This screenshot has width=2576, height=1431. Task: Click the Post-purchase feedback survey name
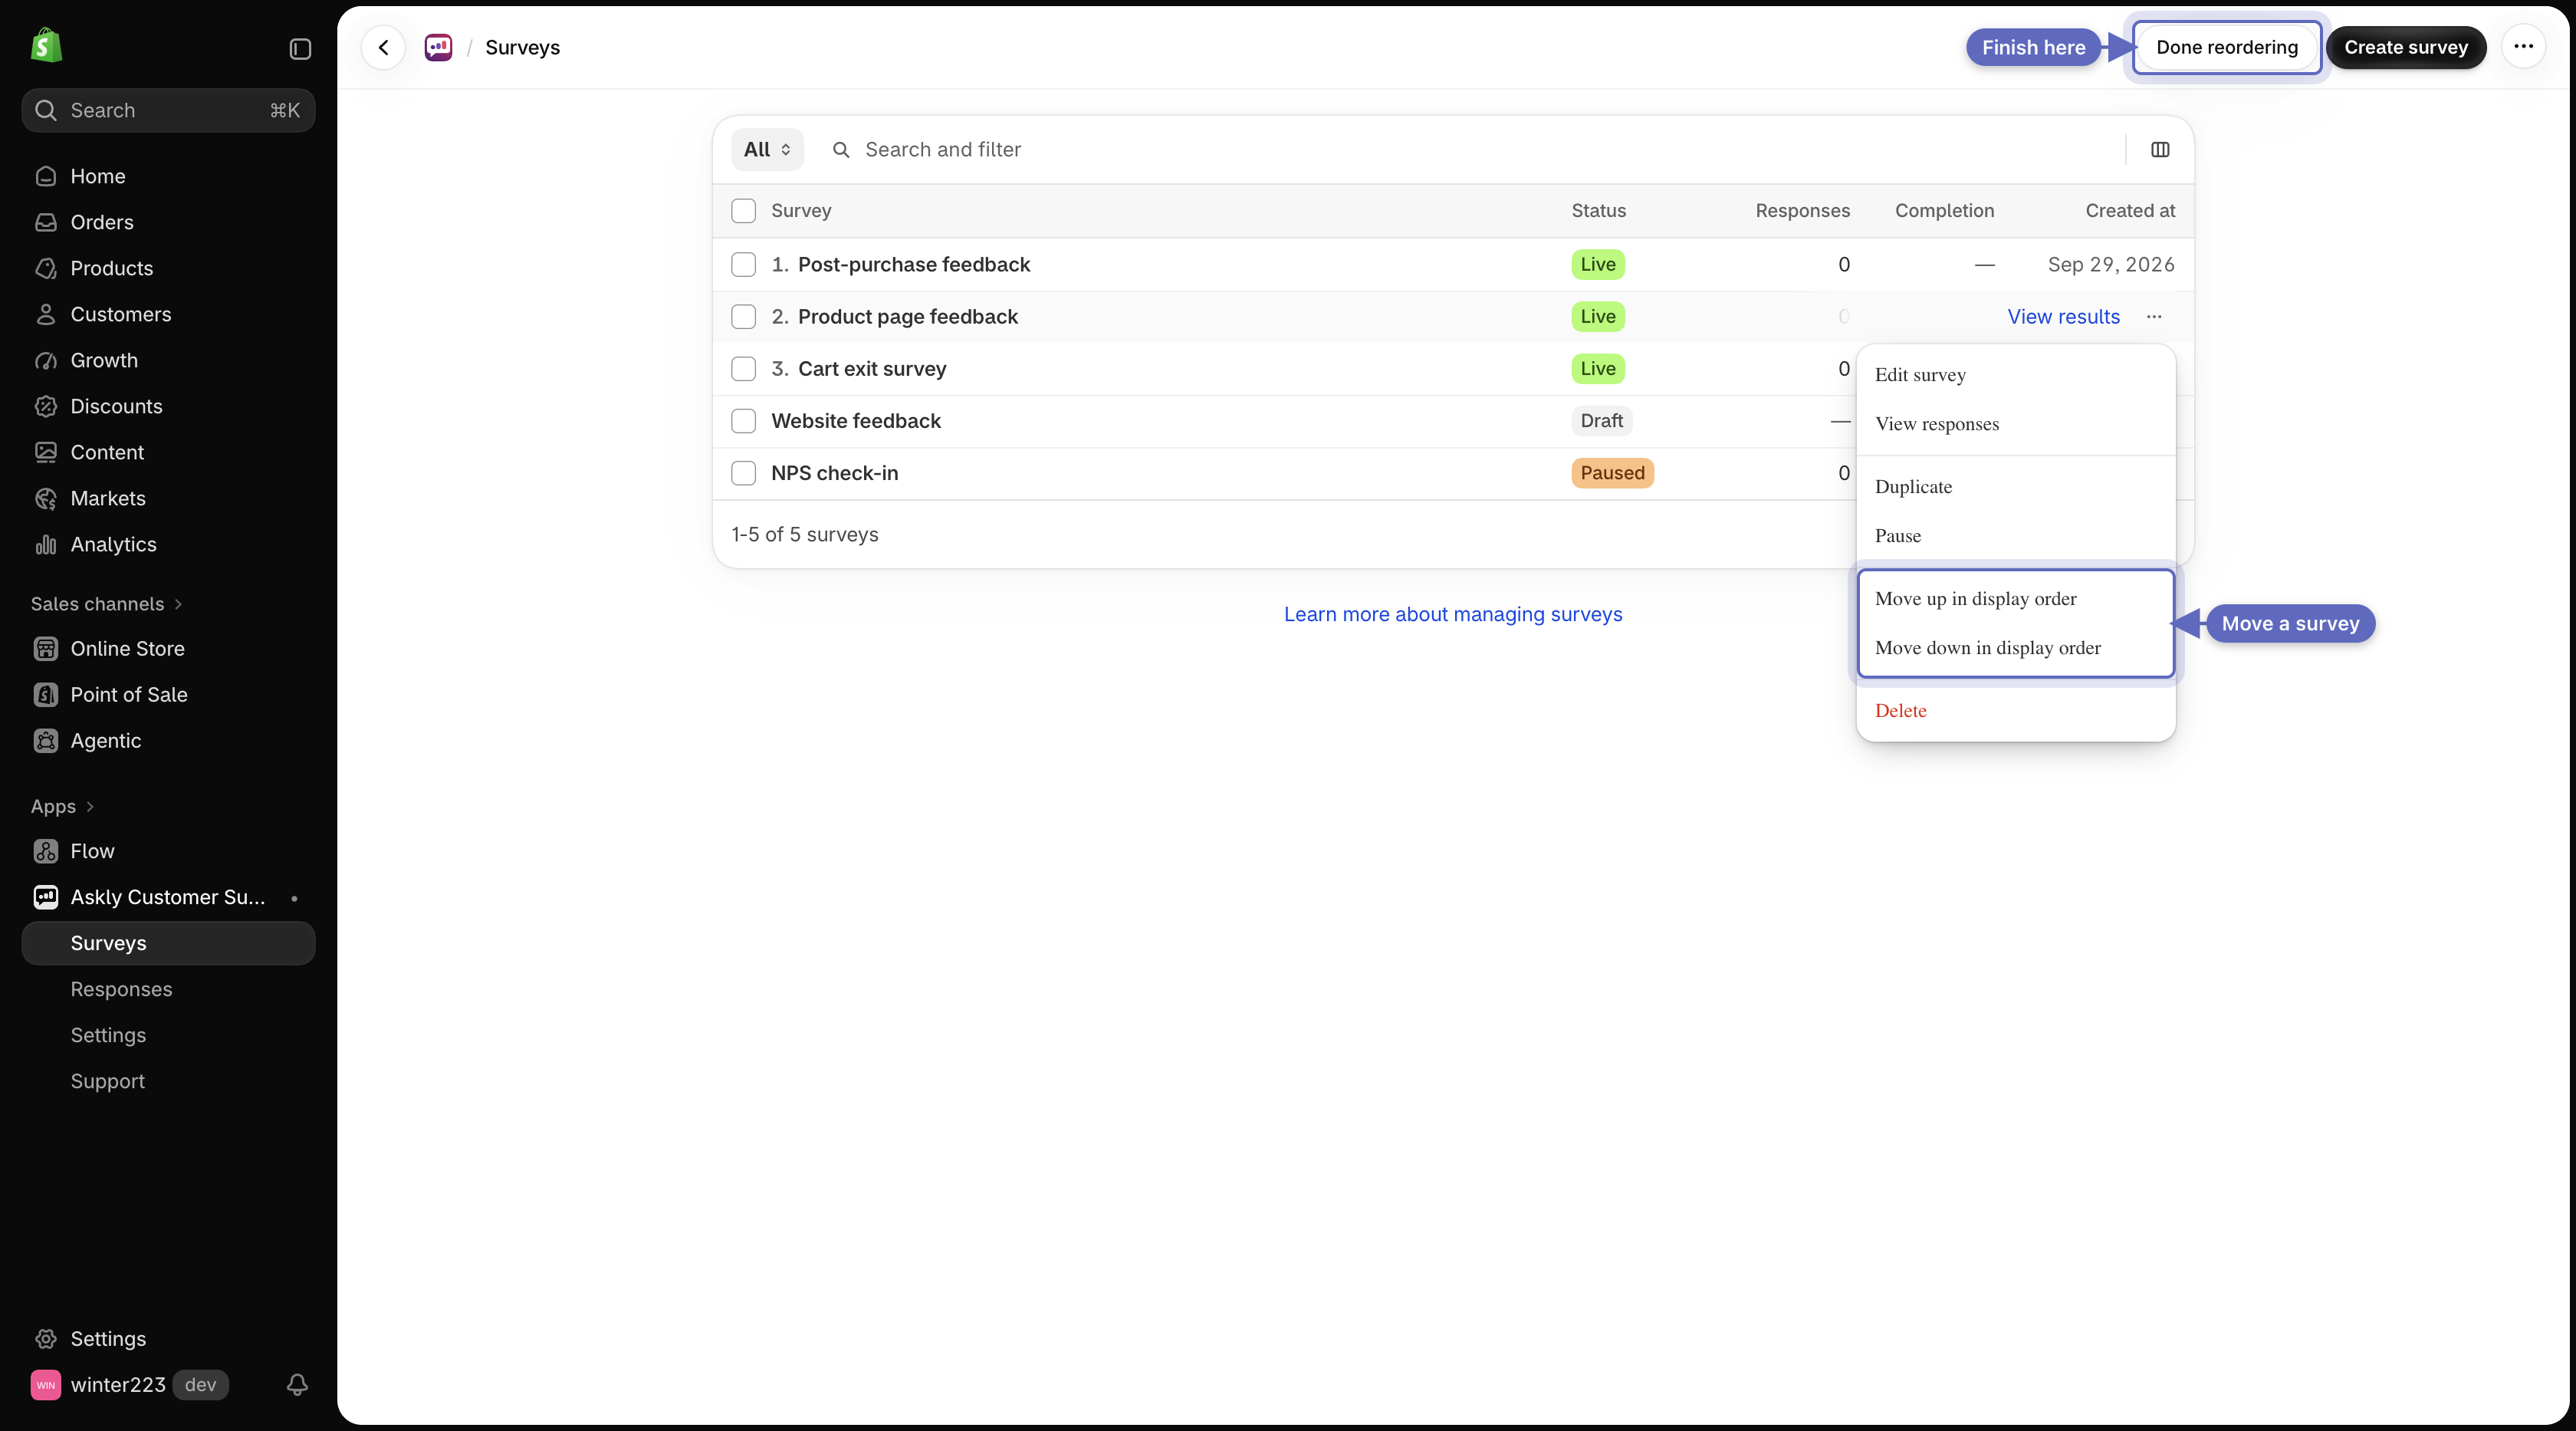click(x=913, y=264)
